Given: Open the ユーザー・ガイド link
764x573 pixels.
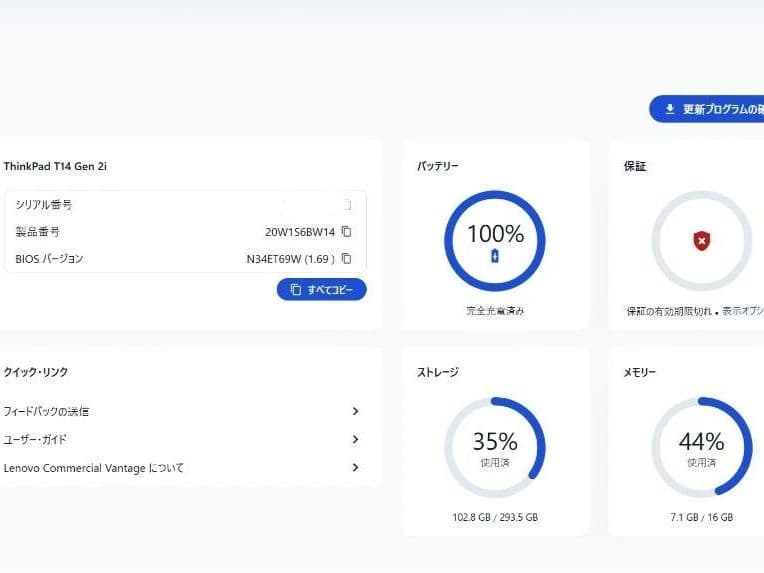Looking at the screenshot, I should [36, 439].
